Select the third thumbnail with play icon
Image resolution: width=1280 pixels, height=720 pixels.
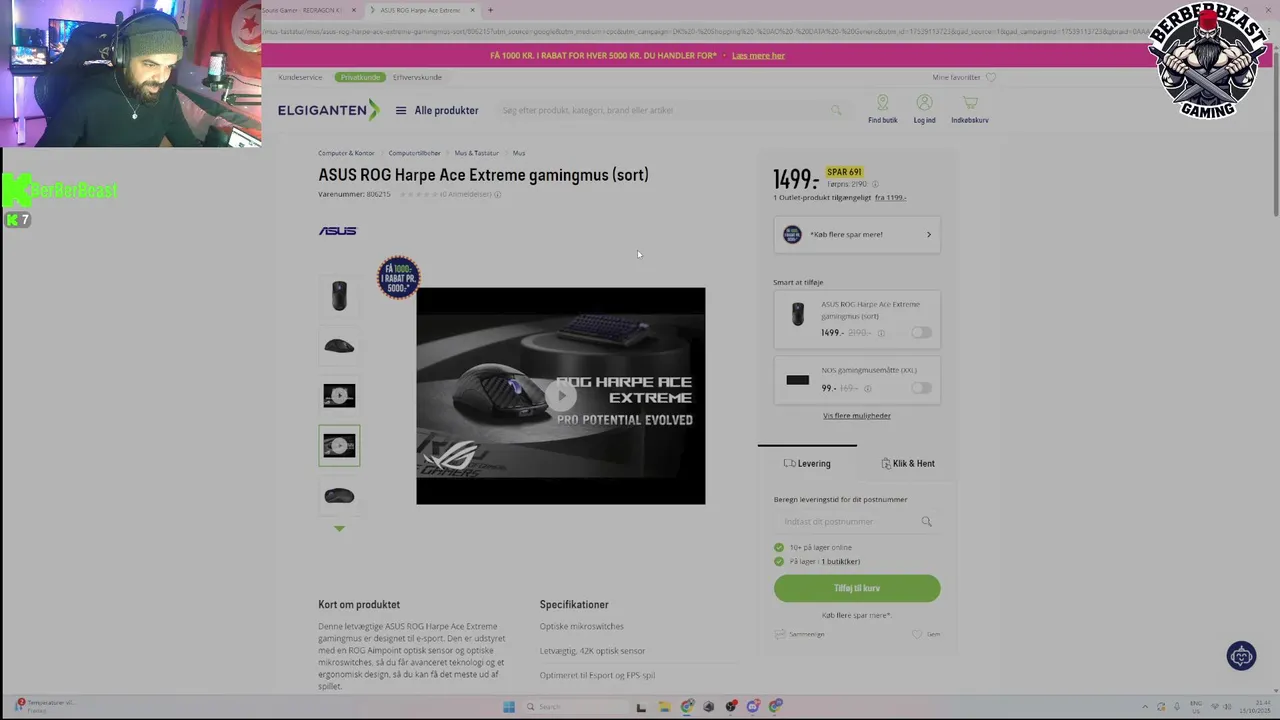point(339,396)
